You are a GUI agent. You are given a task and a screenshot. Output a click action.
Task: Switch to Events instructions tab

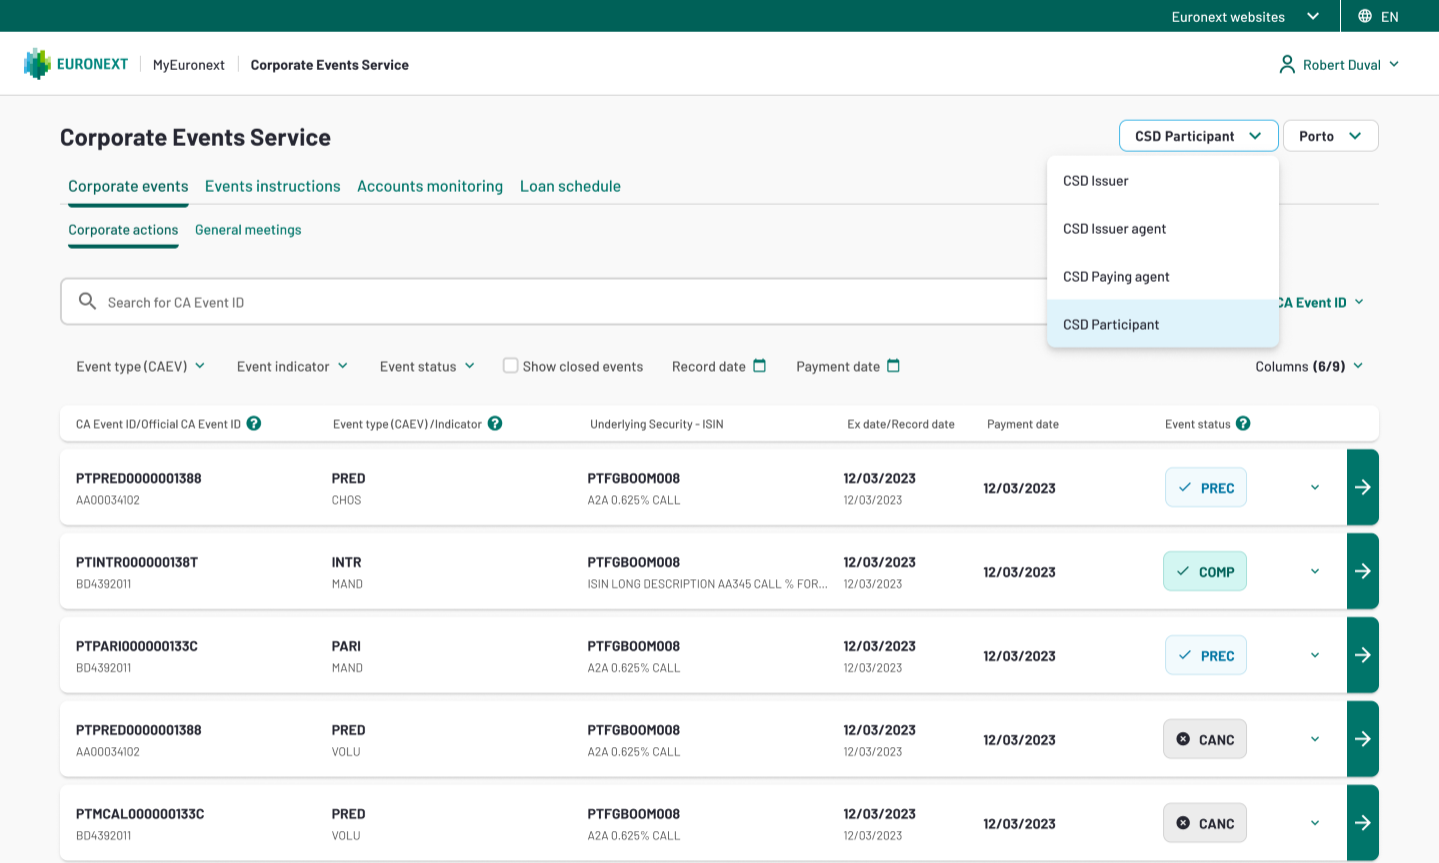pos(273,186)
